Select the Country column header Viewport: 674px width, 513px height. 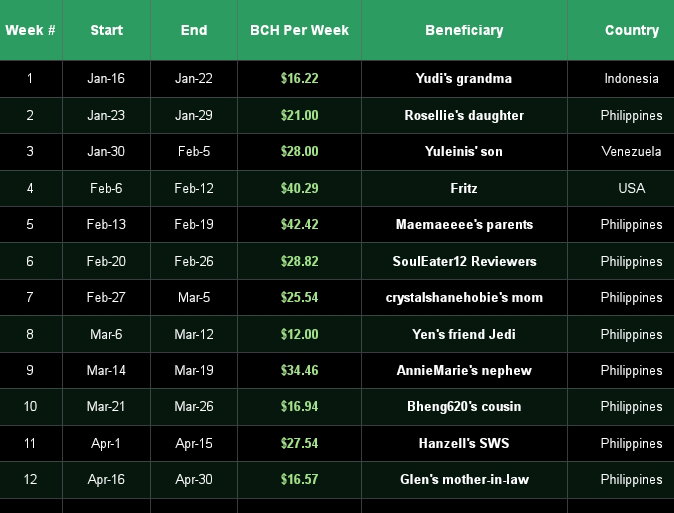click(621, 30)
